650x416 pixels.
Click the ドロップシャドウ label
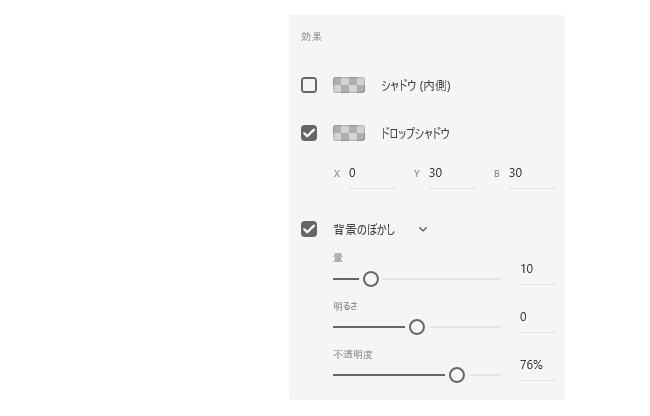415,133
